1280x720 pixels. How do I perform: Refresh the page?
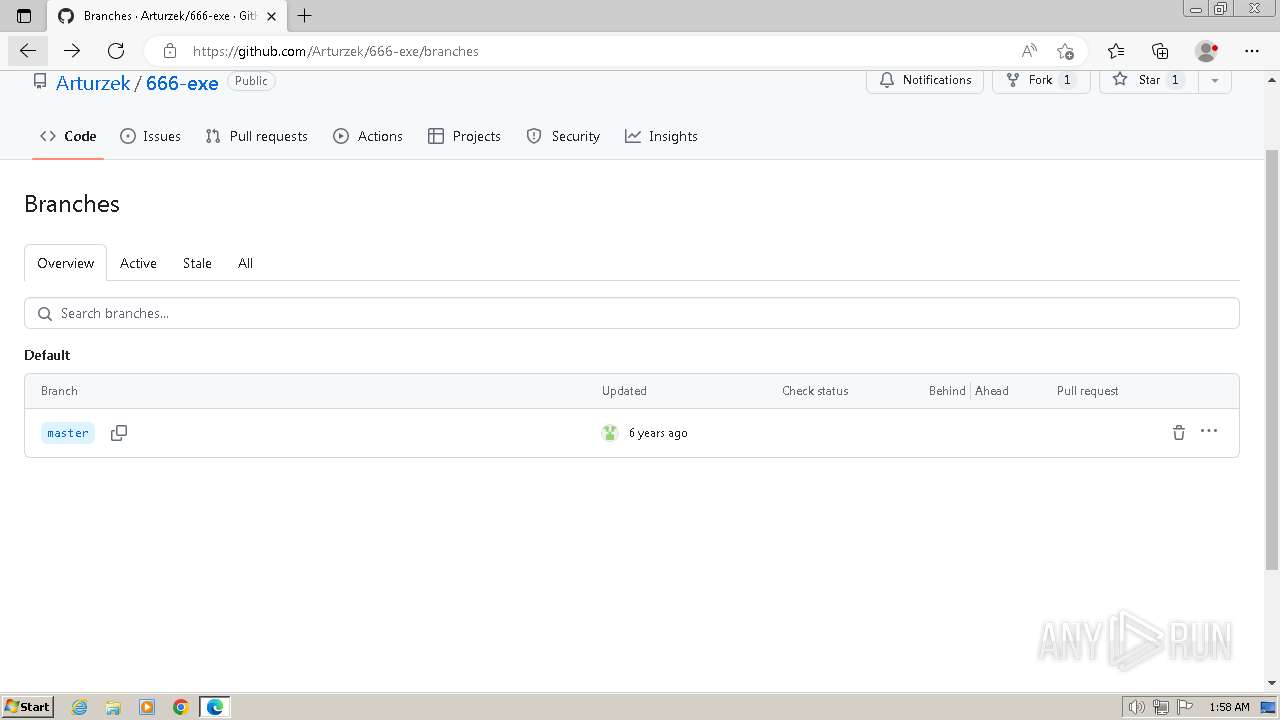(x=116, y=51)
